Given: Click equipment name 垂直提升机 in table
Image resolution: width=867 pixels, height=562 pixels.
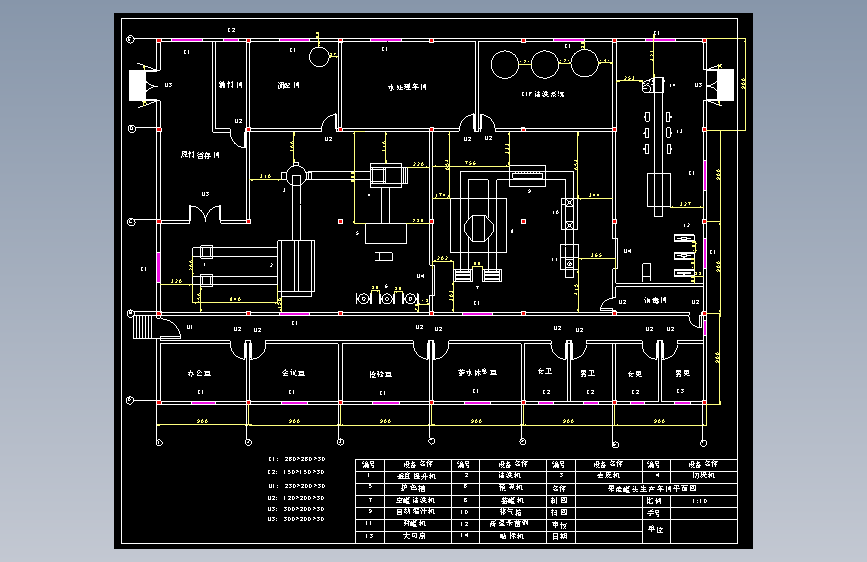Looking at the screenshot, I should coord(417,476).
